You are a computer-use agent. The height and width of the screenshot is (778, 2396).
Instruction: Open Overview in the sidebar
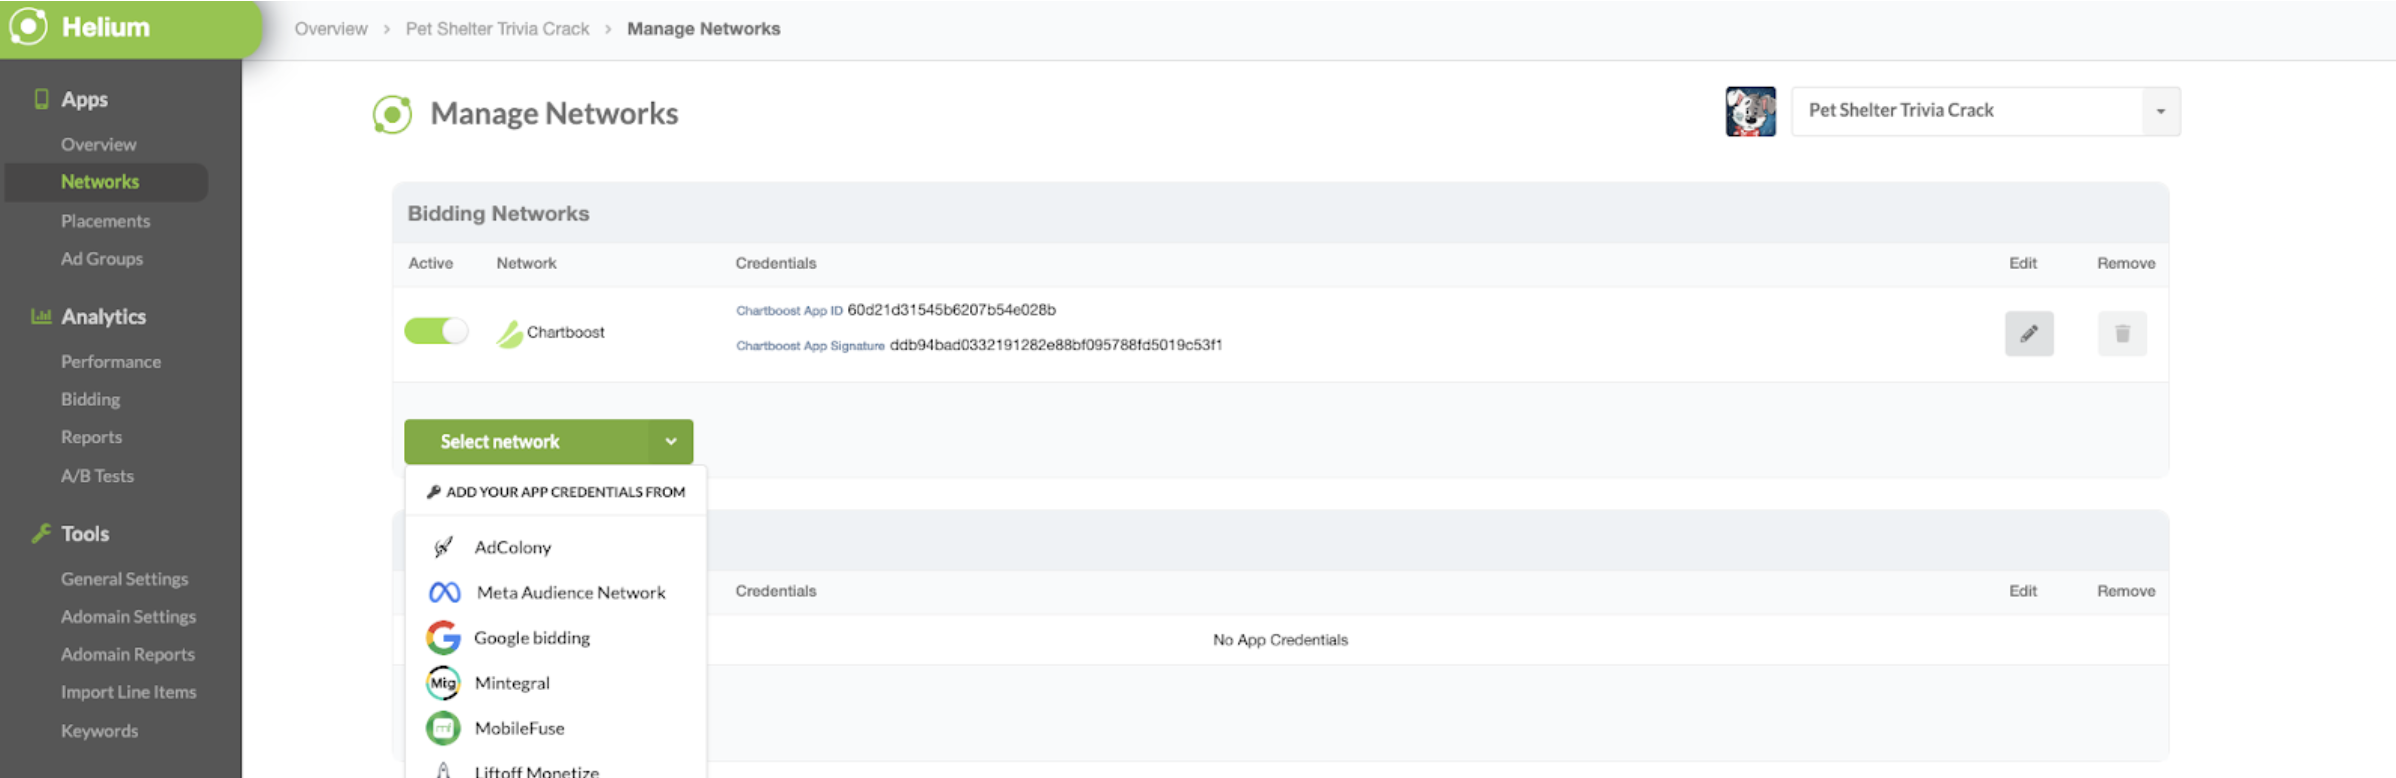point(99,144)
